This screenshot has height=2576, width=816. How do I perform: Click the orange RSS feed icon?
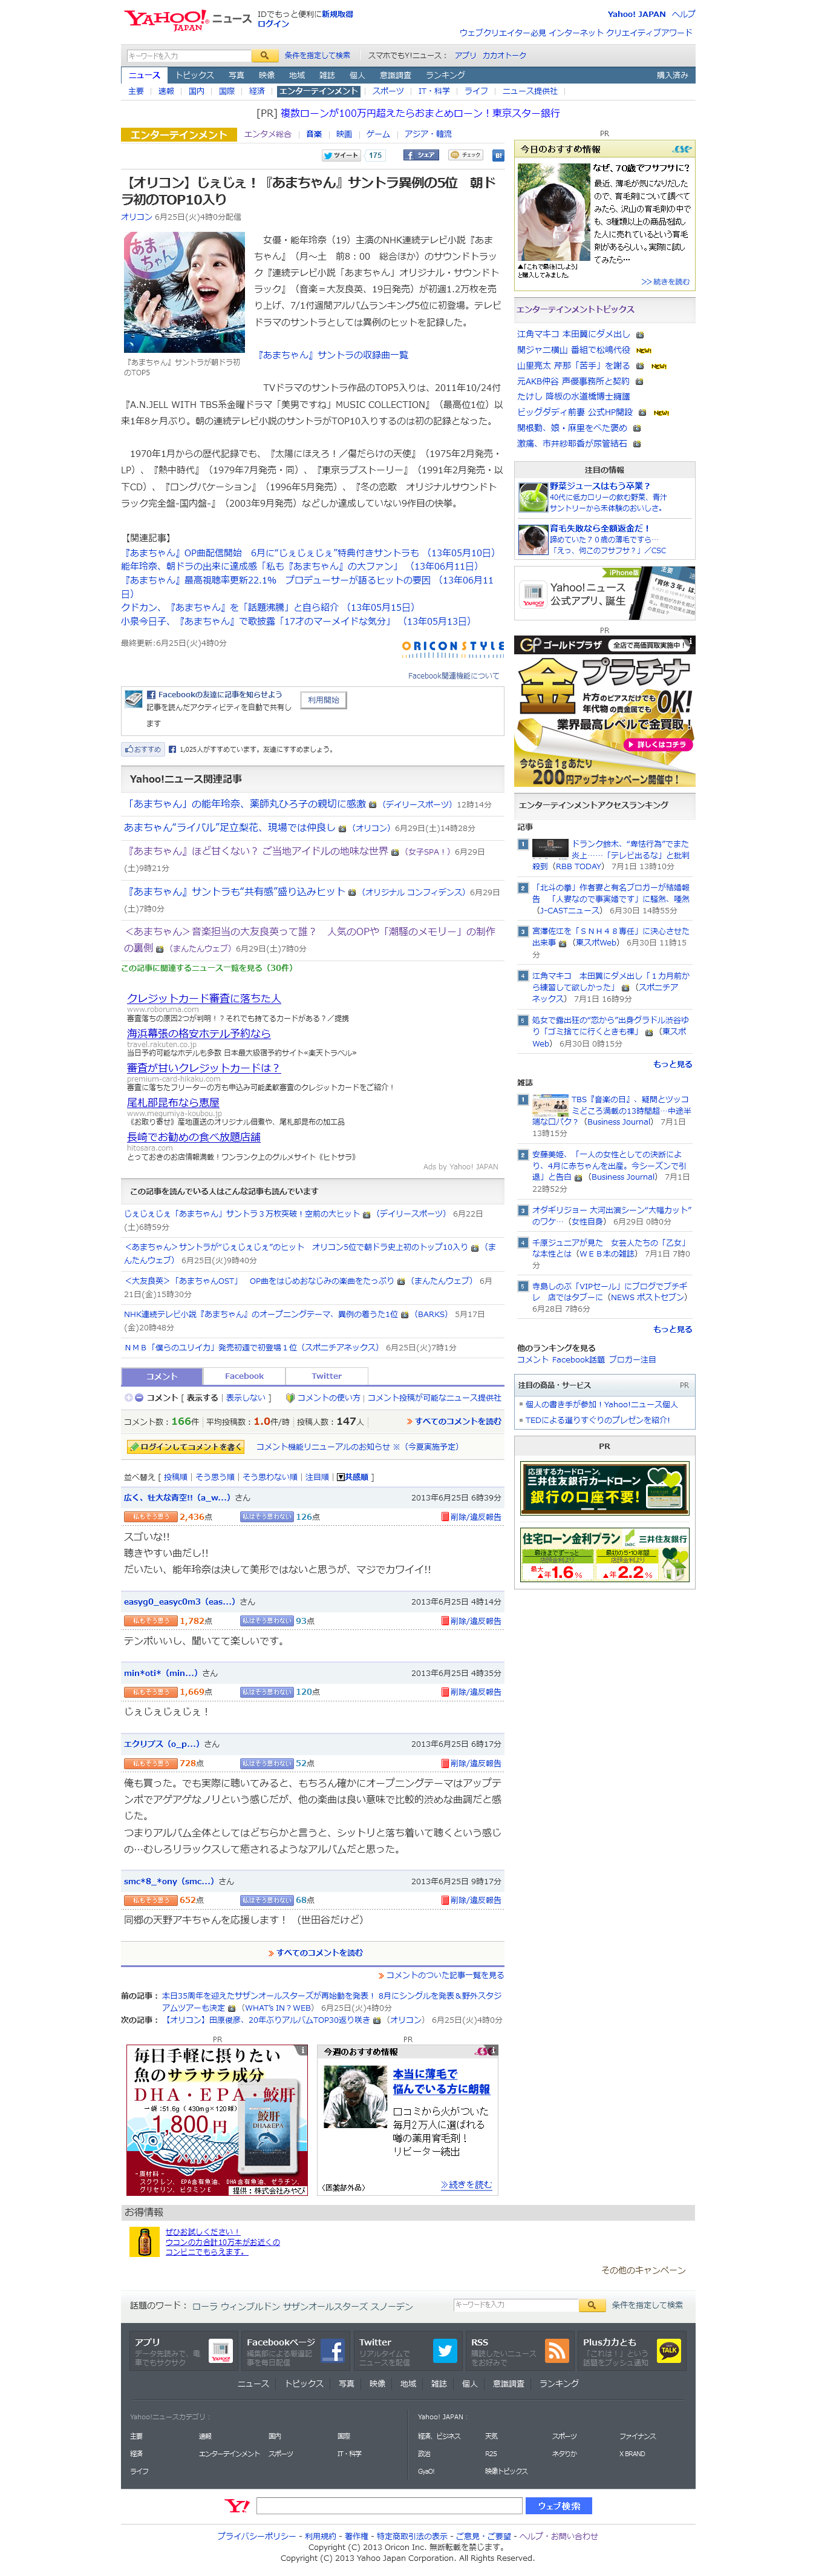pos(557,2351)
